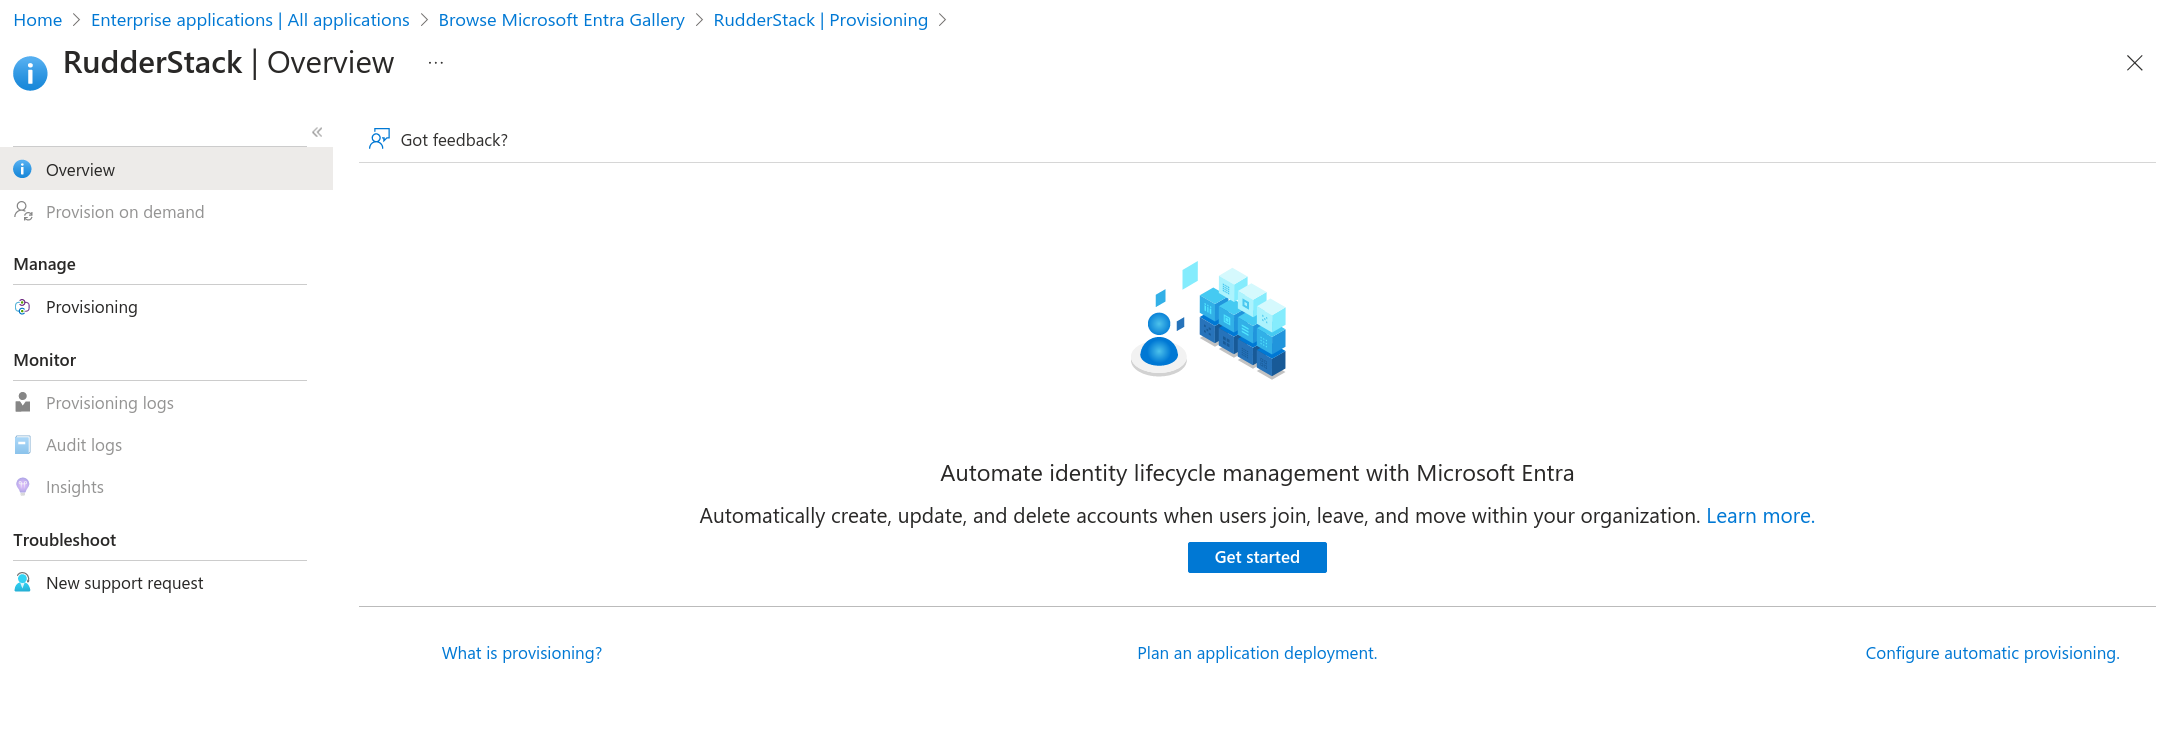This screenshot has height=734, width=2161.
Task: Open Configure automatic provisioning link
Action: (x=1992, y=653)
